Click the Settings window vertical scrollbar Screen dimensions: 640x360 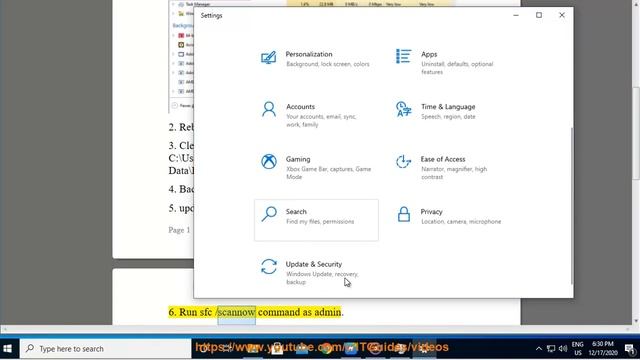571,206
